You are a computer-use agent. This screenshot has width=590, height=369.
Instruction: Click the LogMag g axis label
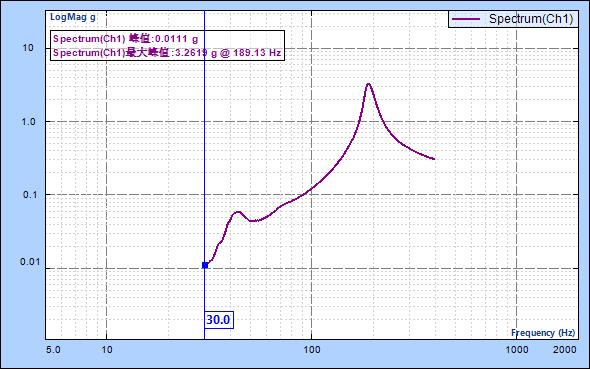[x=73, y=17]
